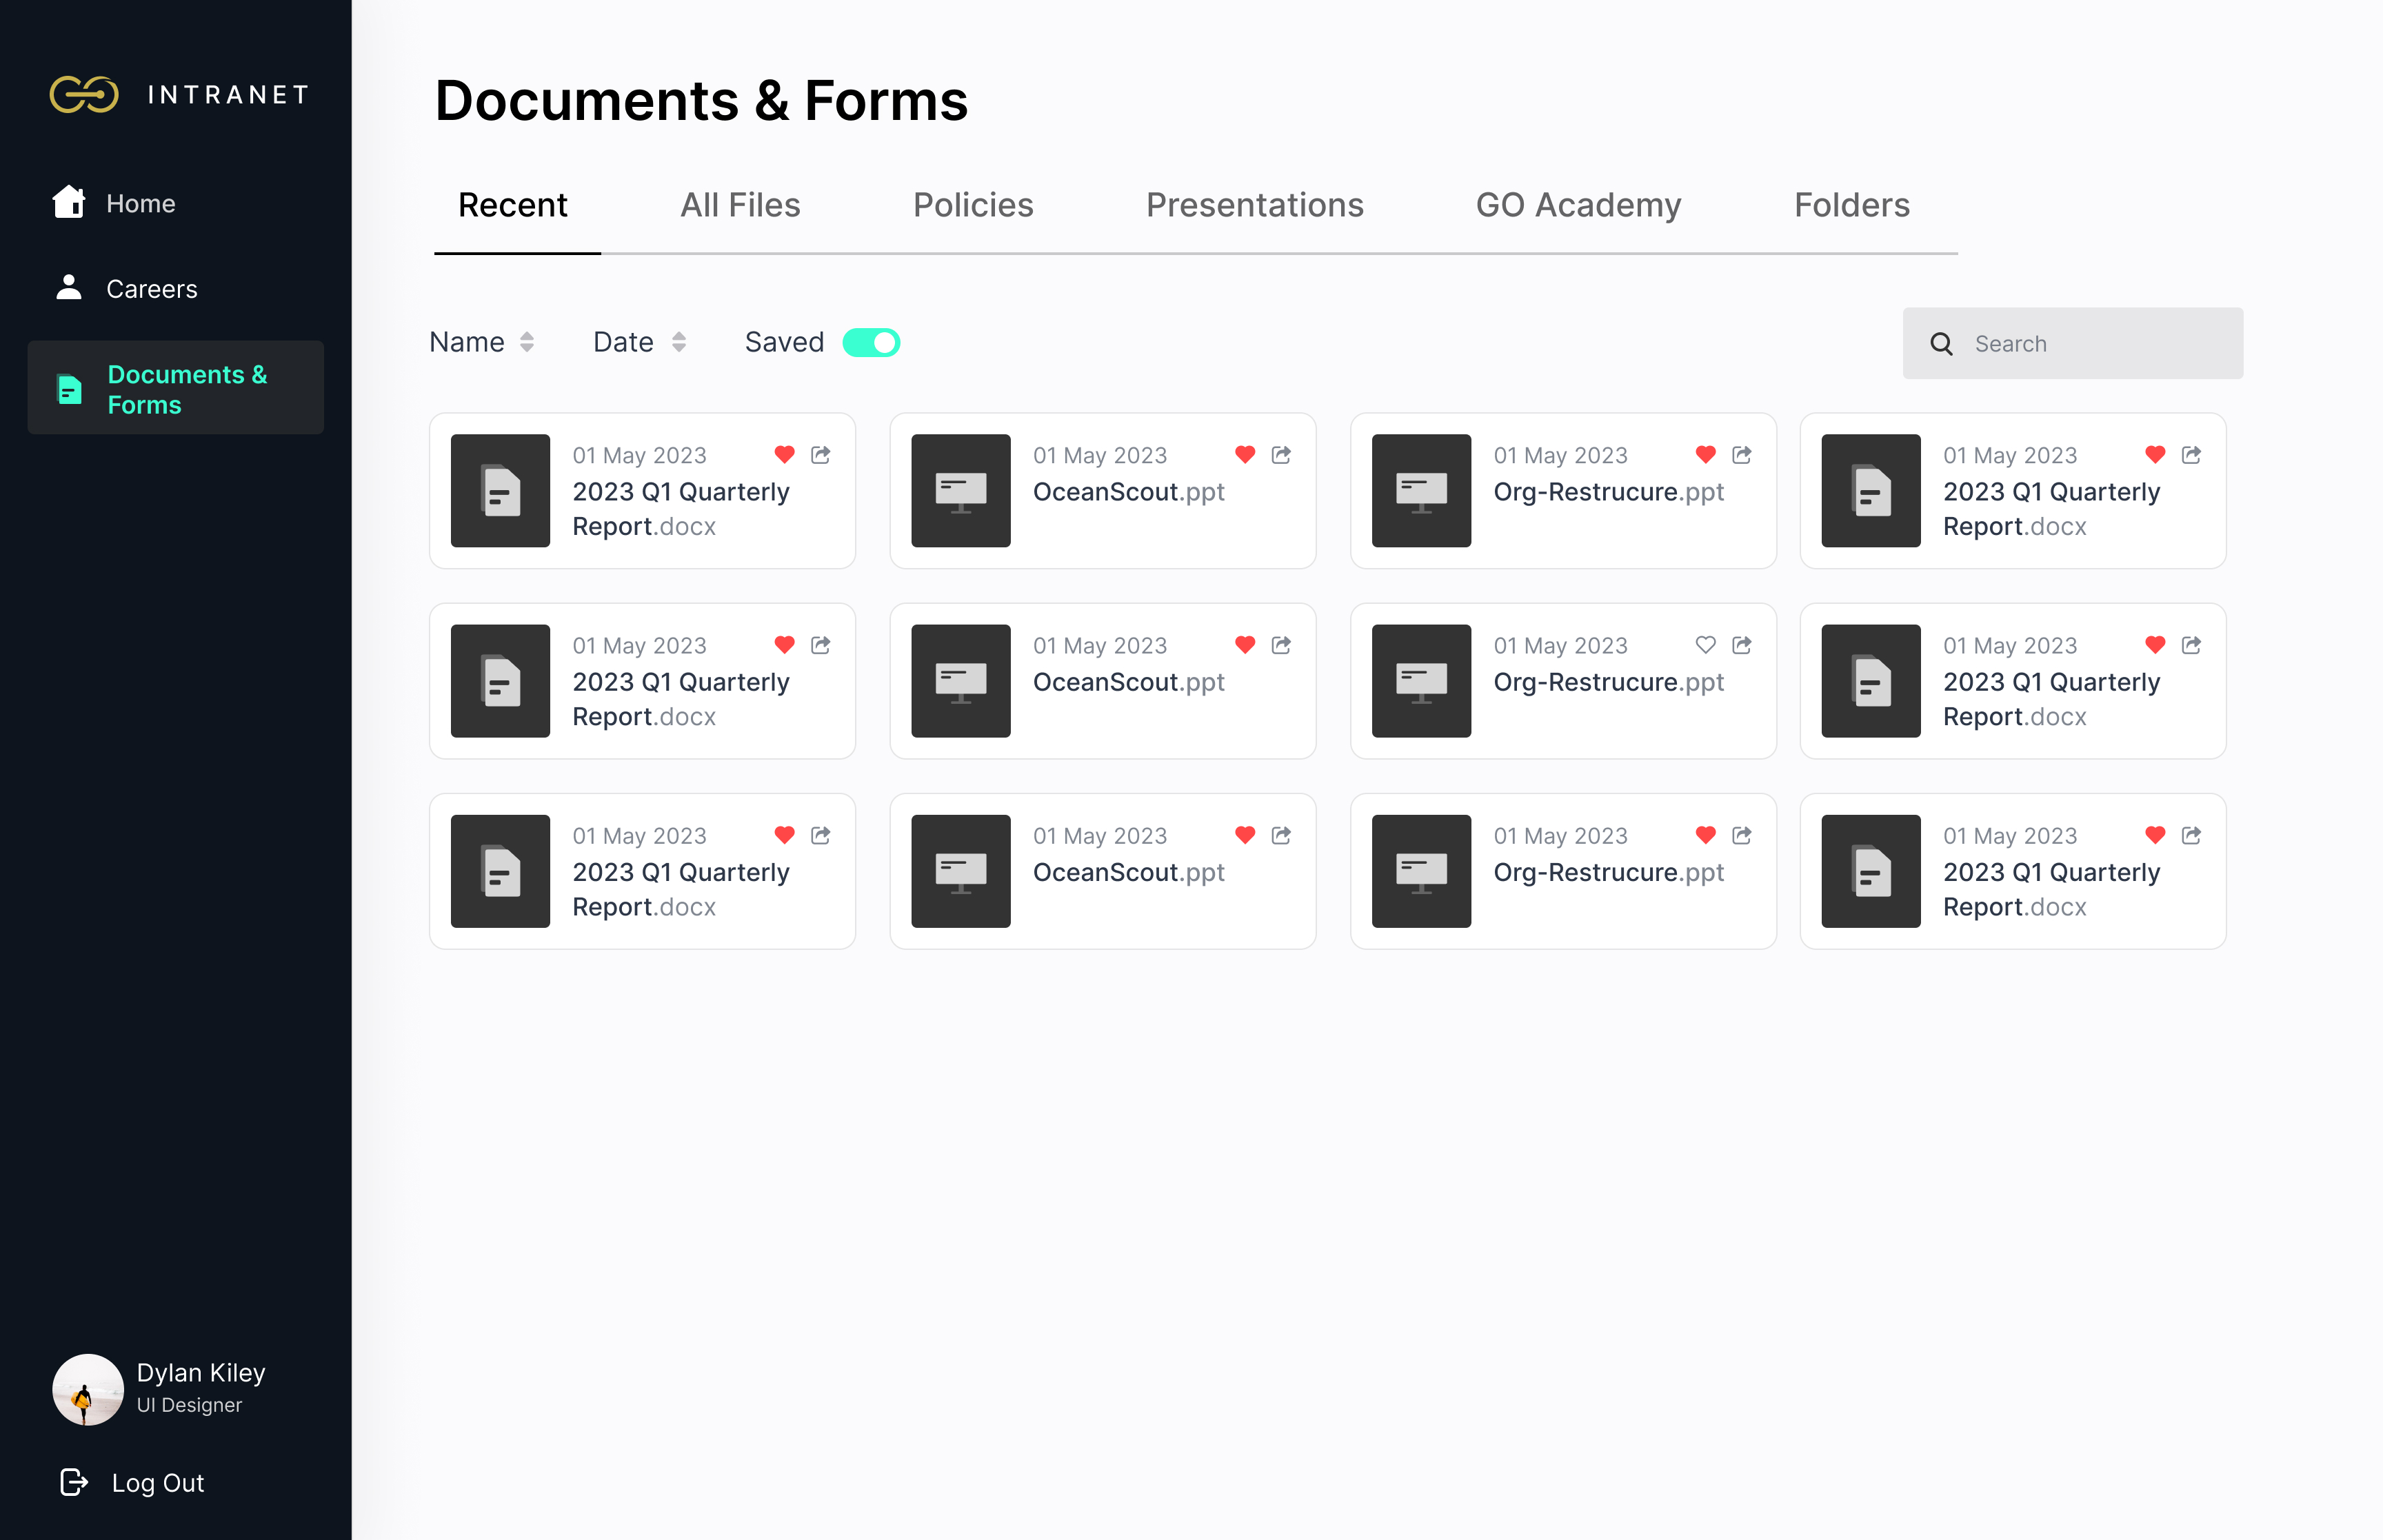2383x1540 pixels.
Task: Click the Log Out link
Action: [158, 1482]
